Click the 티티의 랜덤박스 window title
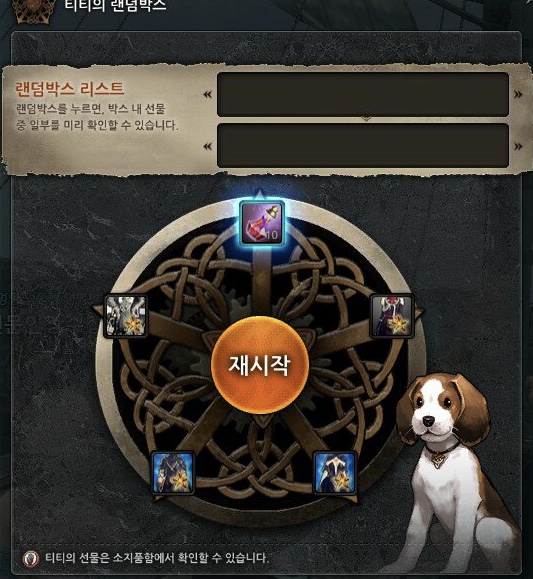Screen dimensions: 533x579 115,5
